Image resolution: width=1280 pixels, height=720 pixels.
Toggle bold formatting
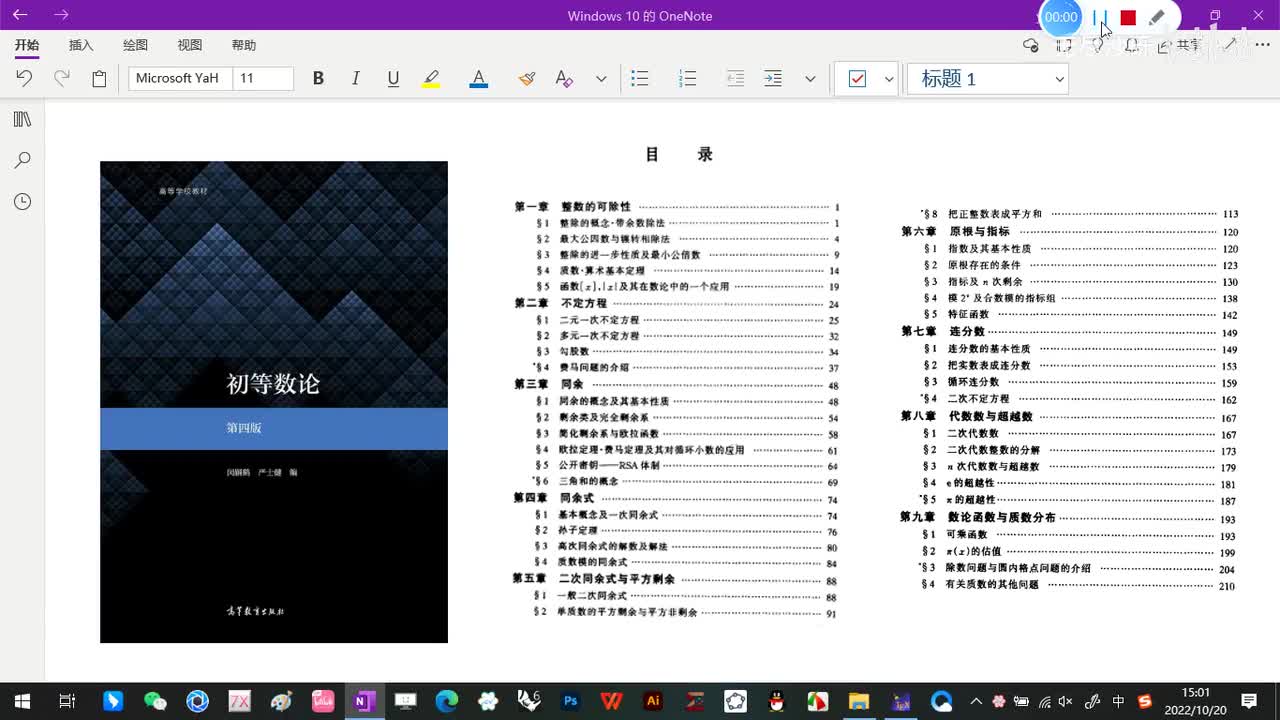tap(318, 78)
